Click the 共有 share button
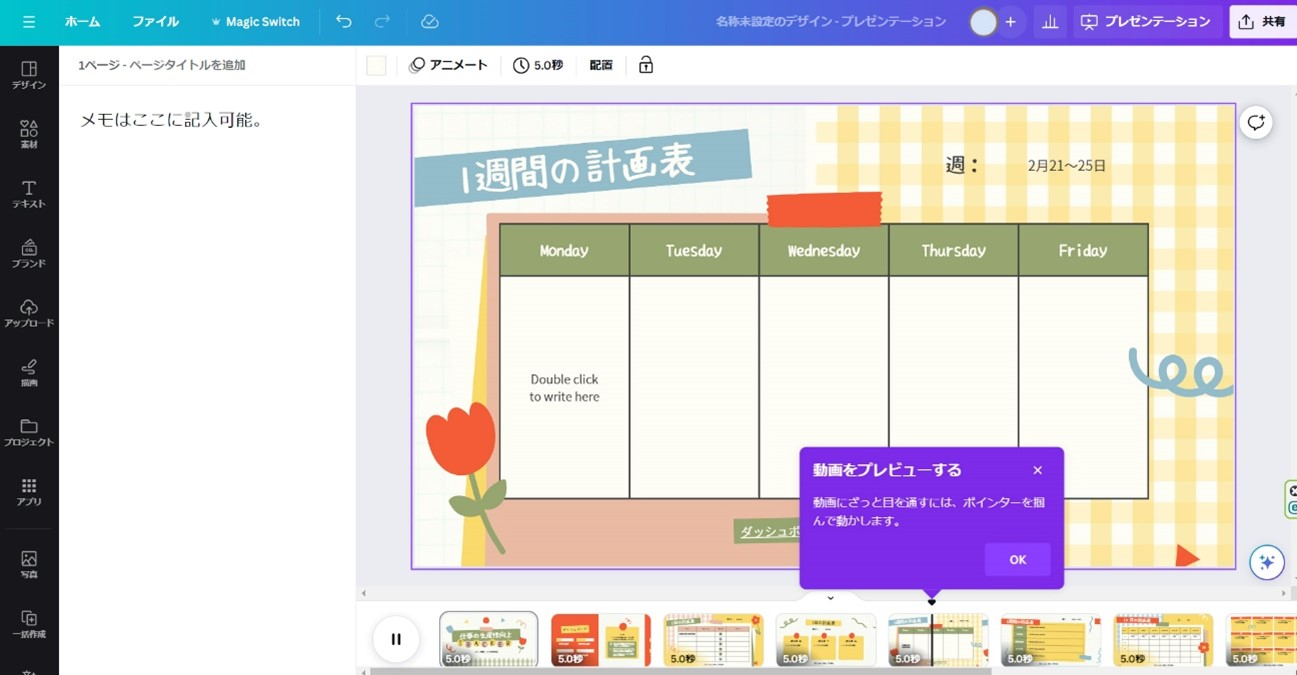1297x675 pixels. (x=1262, y=22)
